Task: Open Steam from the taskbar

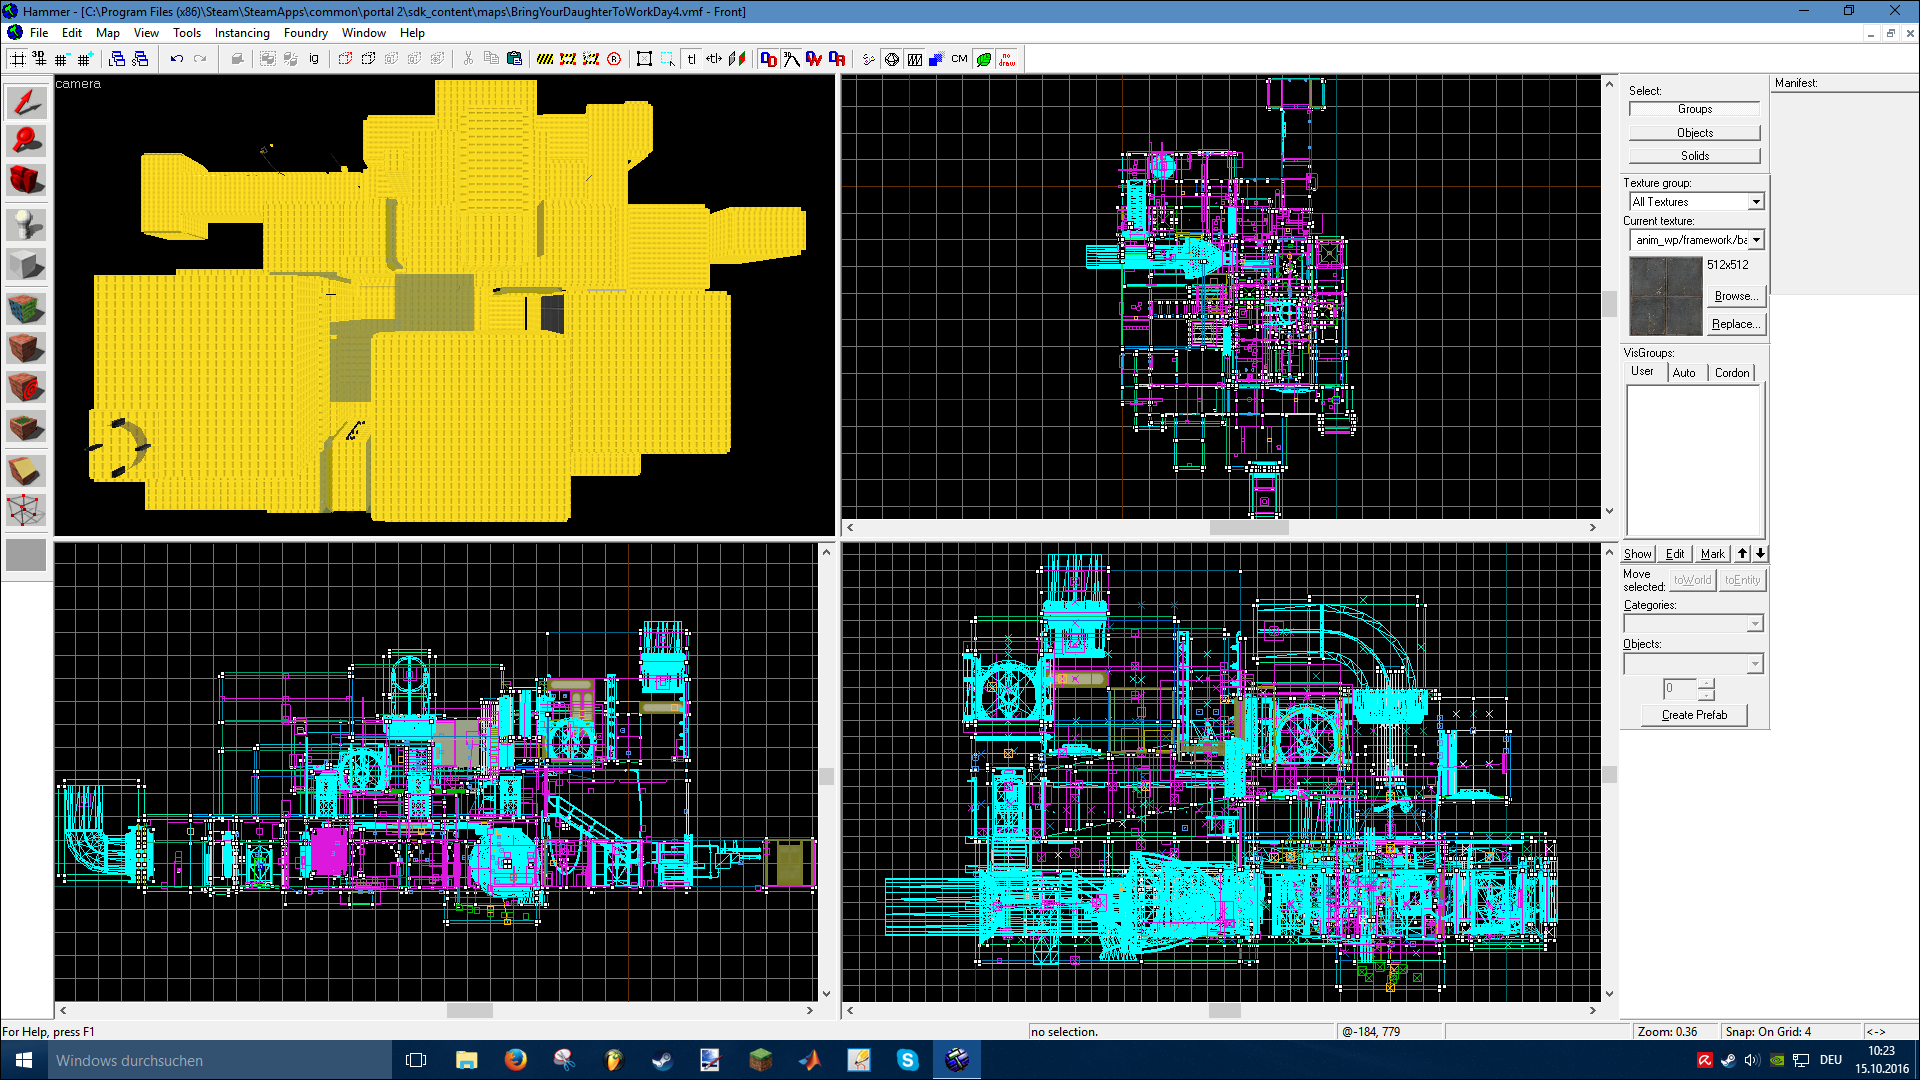Action: pyautogui.click(x=662, y=1060)
